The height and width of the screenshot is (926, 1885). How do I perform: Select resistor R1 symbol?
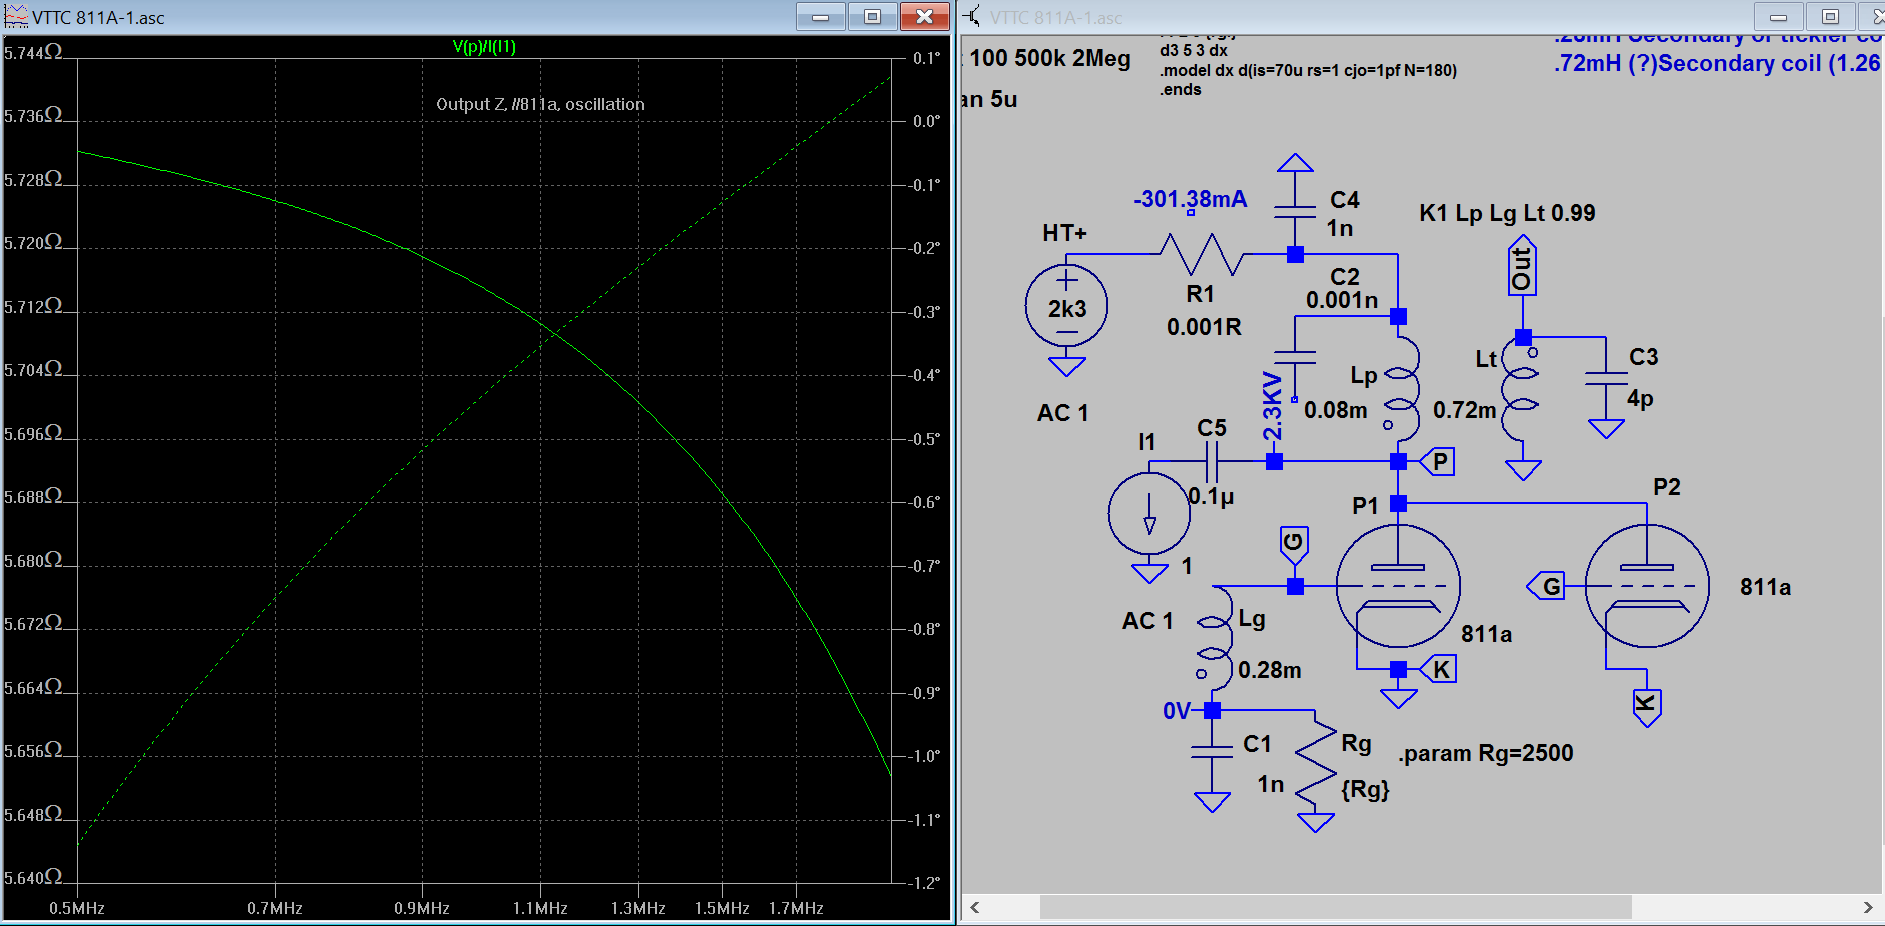1200,255
